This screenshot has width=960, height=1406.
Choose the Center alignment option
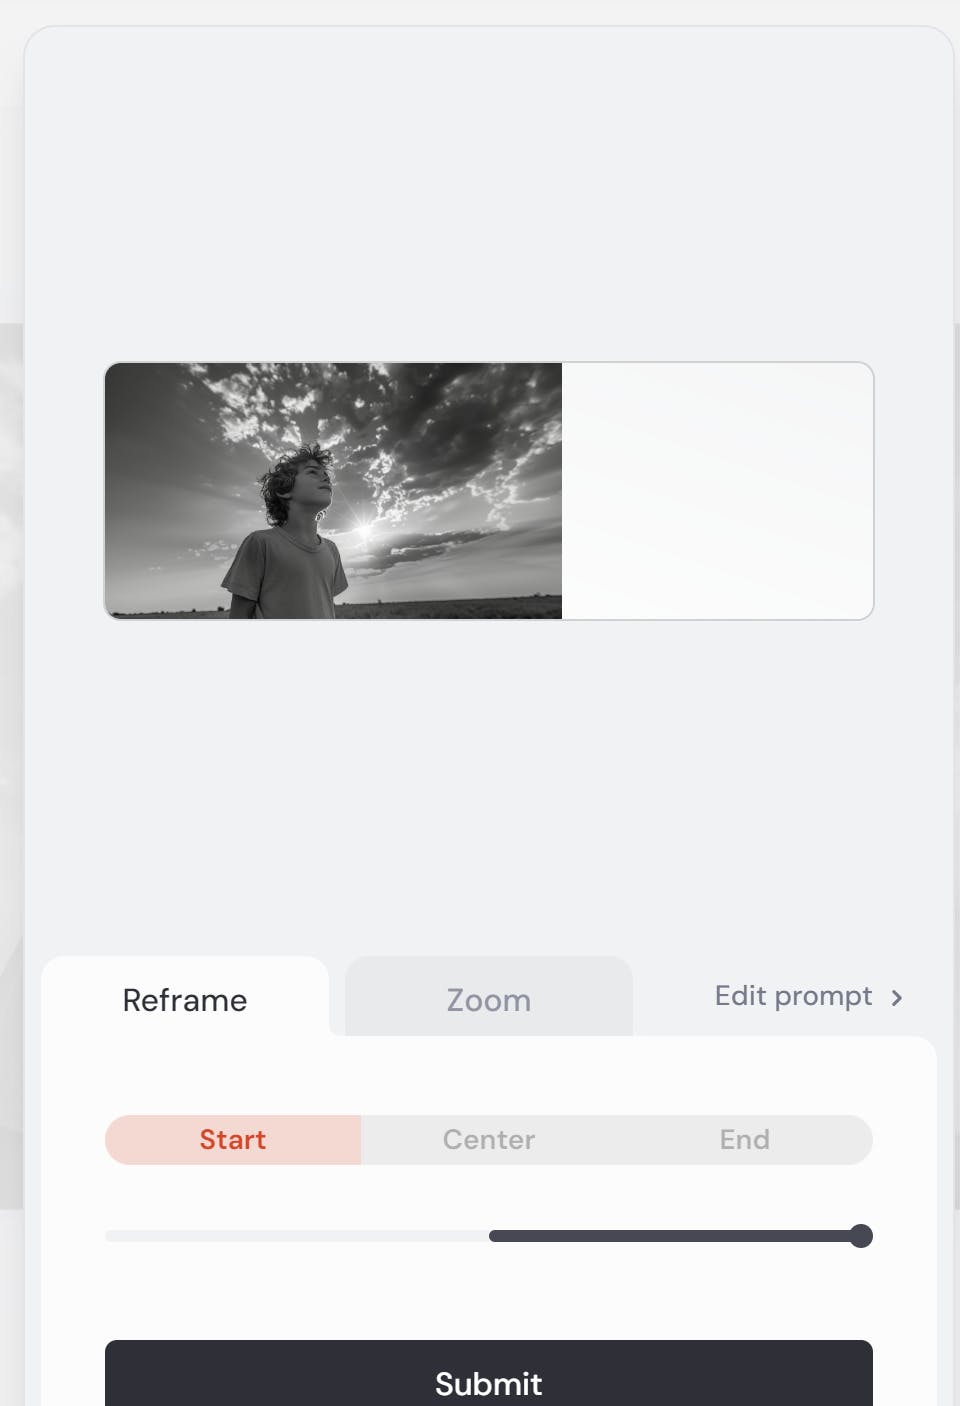point(489,1140)
